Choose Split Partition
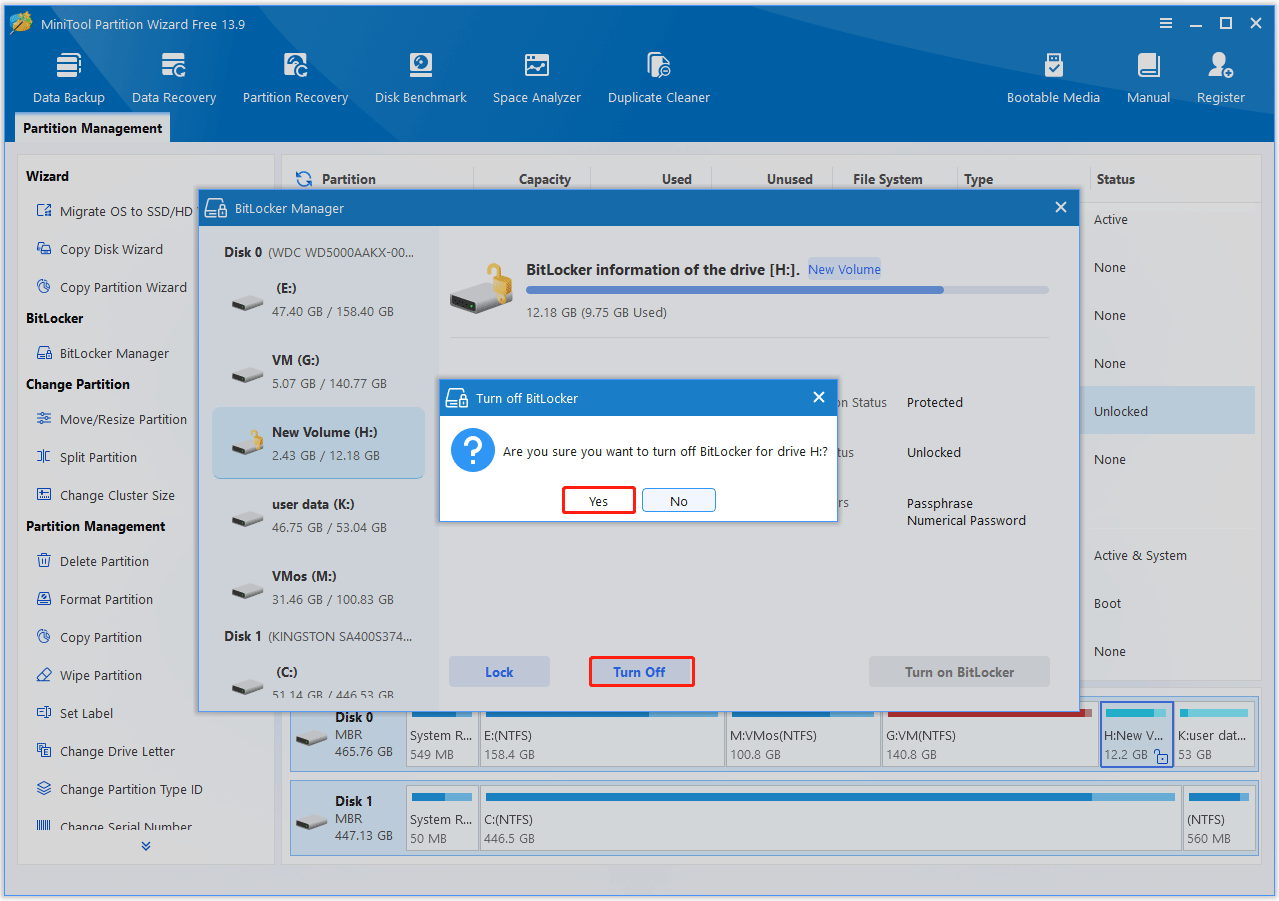The height and width of the screenshot is (901, 1279). tap(86, 457)
